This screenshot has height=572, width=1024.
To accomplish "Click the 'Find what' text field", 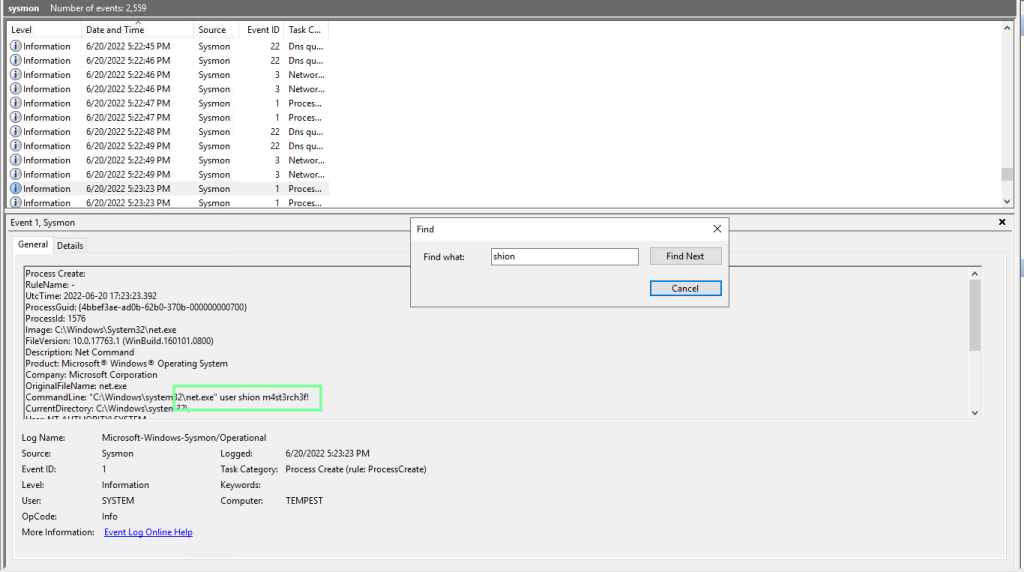I will [564, 257].
